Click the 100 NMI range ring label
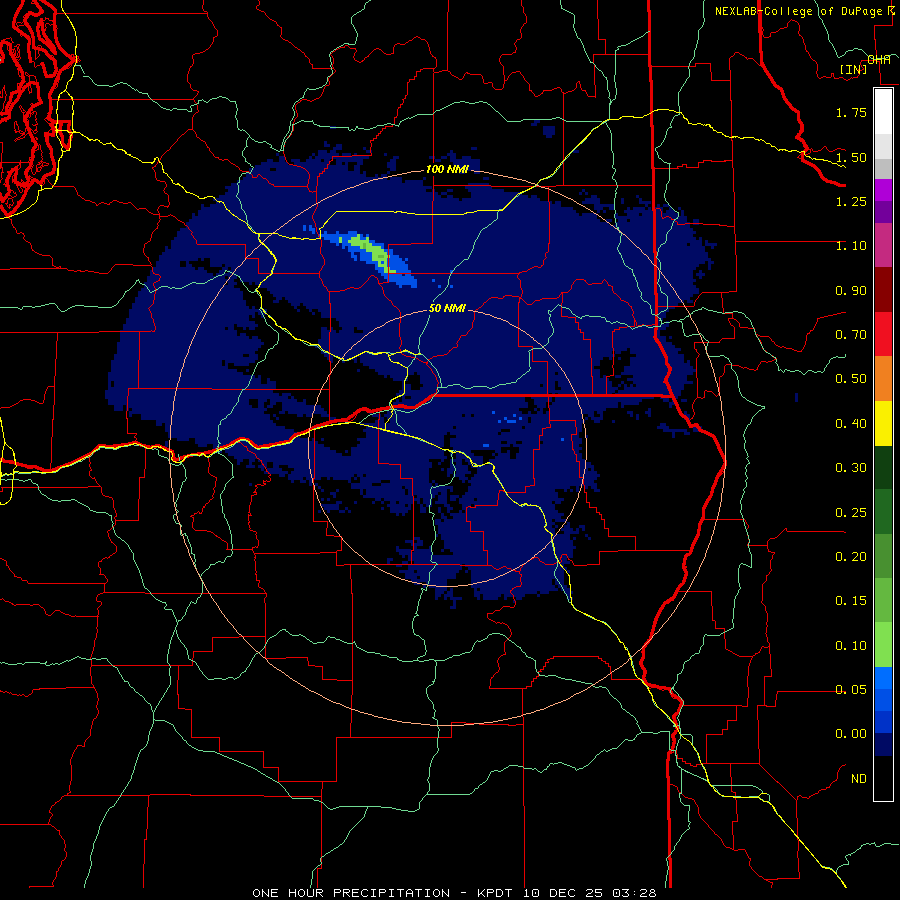Screen dimensions: 900x900 tap(447, 169)
